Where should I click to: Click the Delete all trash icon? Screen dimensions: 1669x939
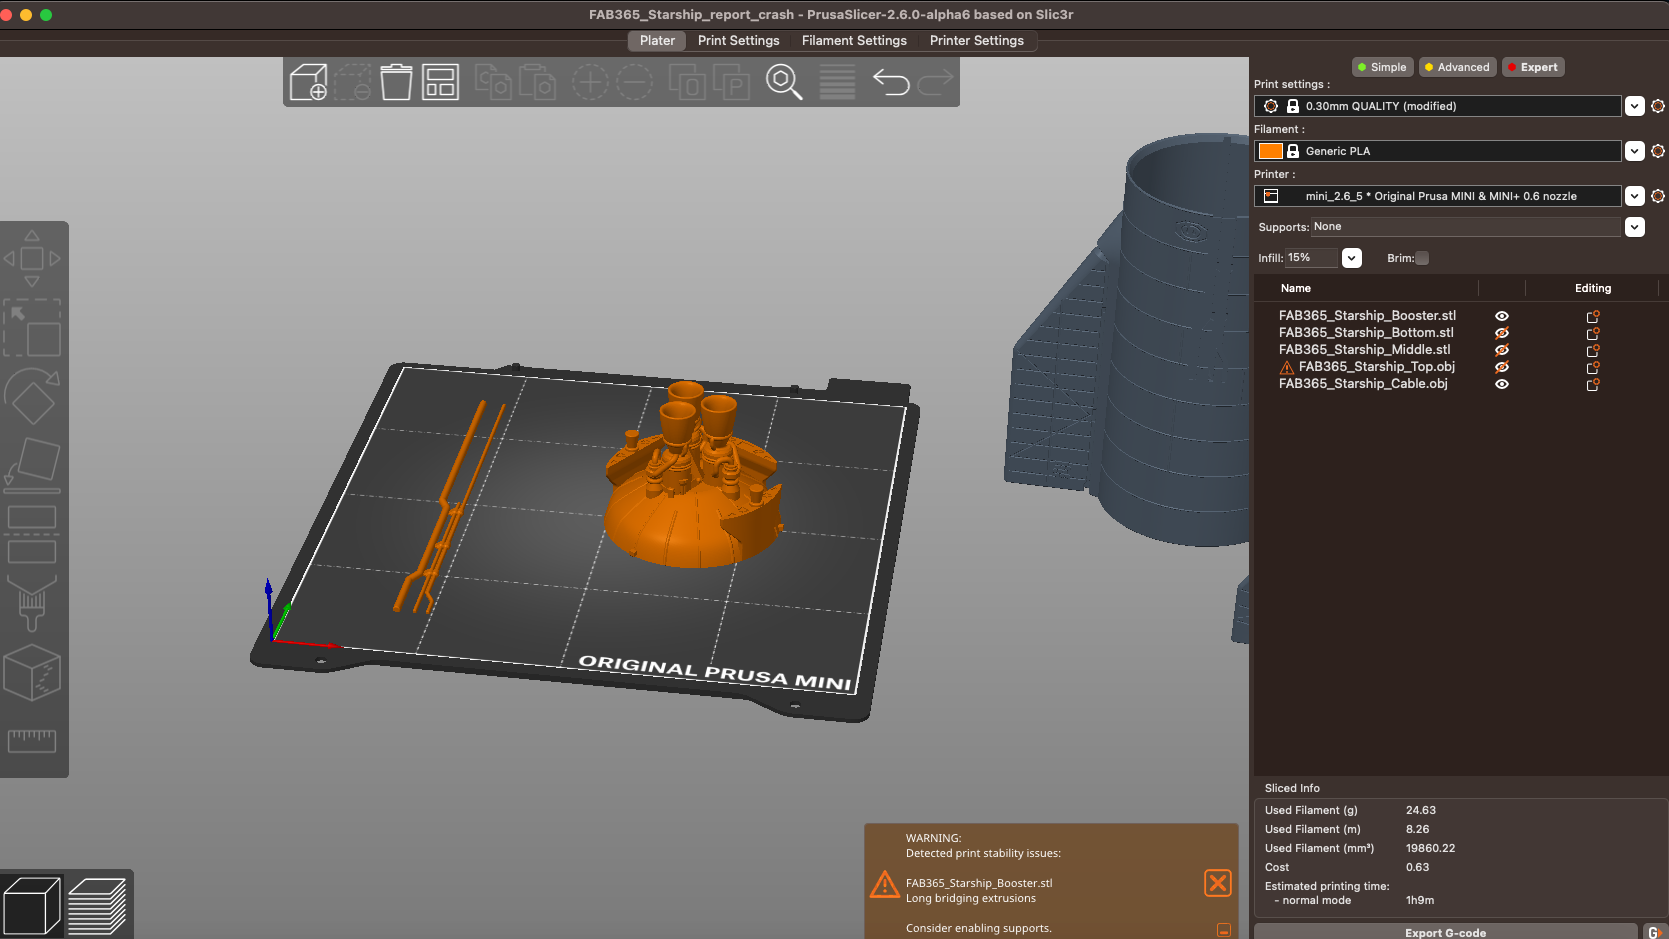click(x=396, y=82)
